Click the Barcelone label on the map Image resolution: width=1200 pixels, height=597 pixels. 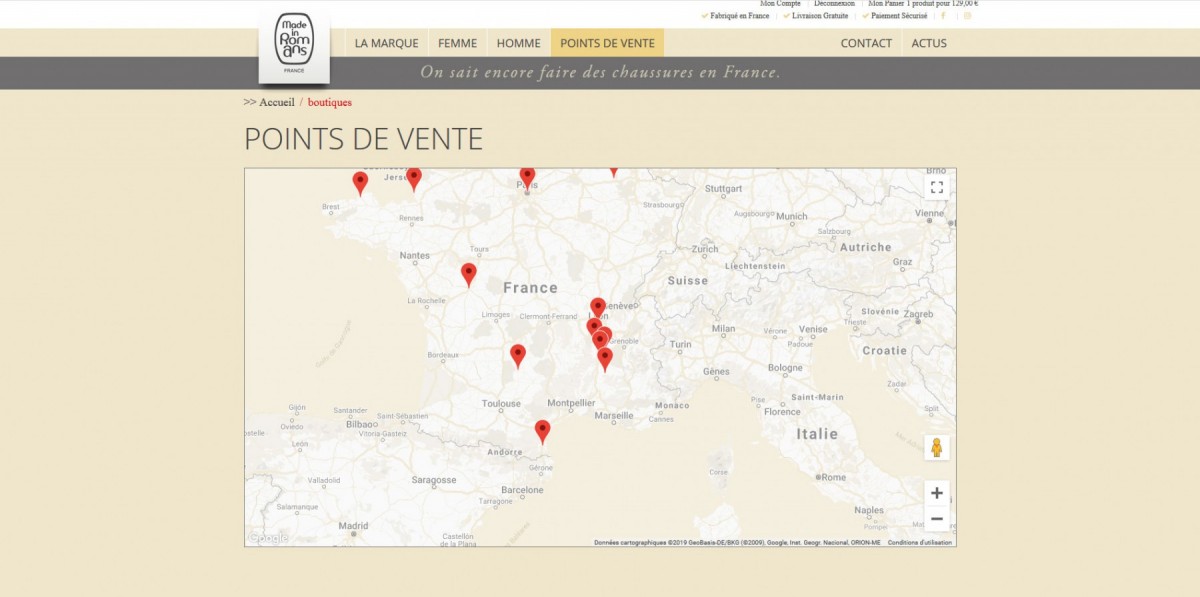(522, 491)
